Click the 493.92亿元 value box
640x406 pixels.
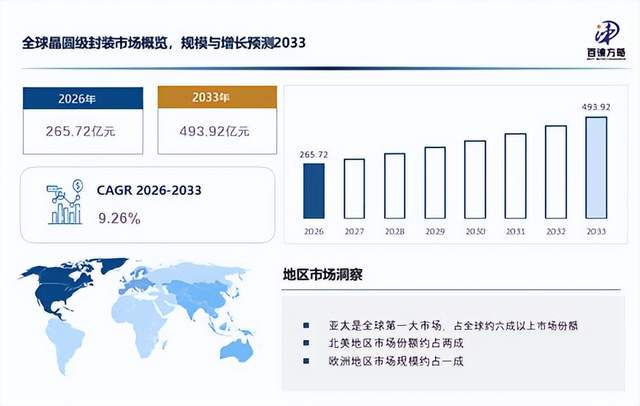click(x=217, y=131)
